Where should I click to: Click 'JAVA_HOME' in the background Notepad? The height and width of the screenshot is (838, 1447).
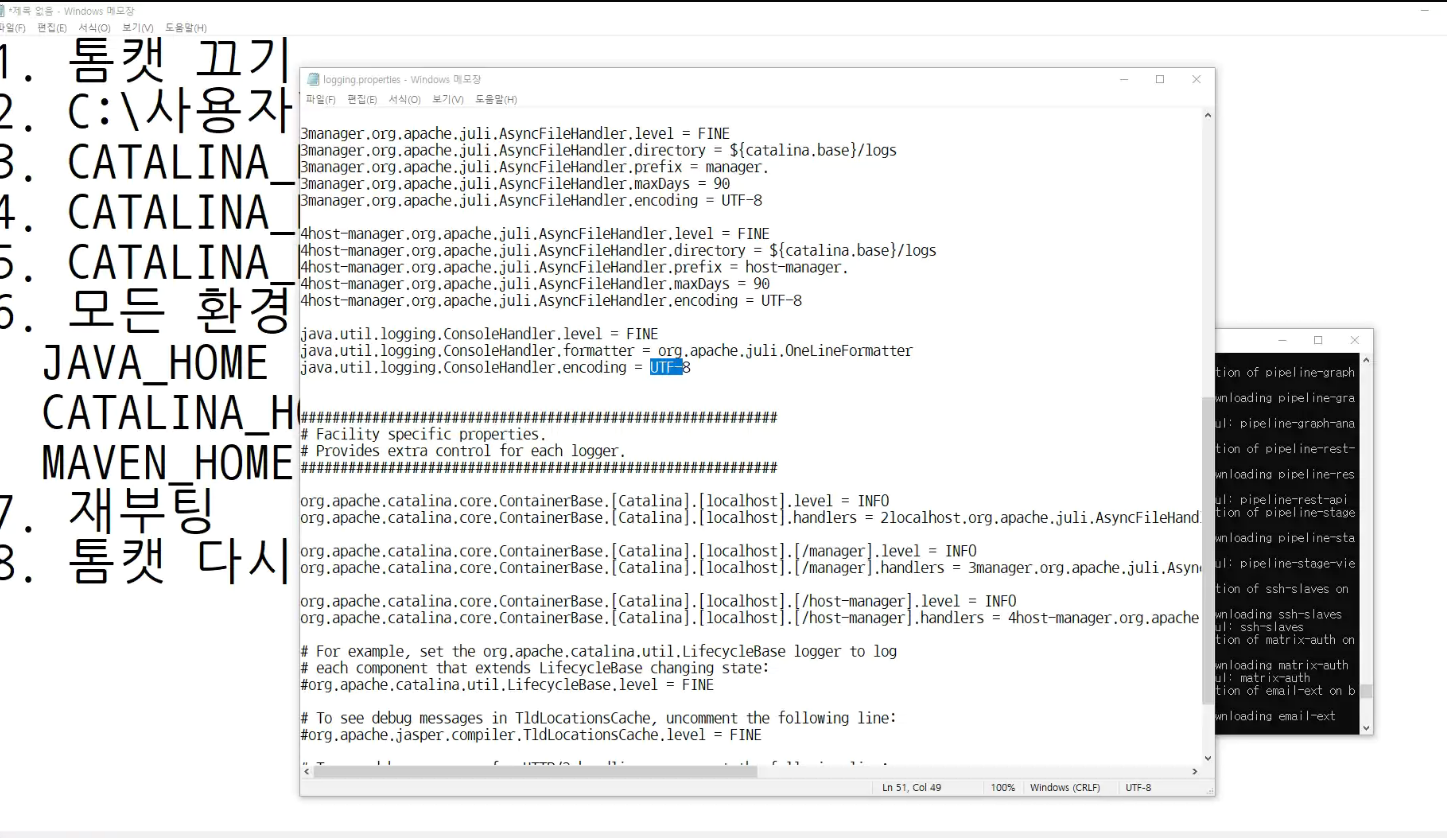(x=154, y=363)
